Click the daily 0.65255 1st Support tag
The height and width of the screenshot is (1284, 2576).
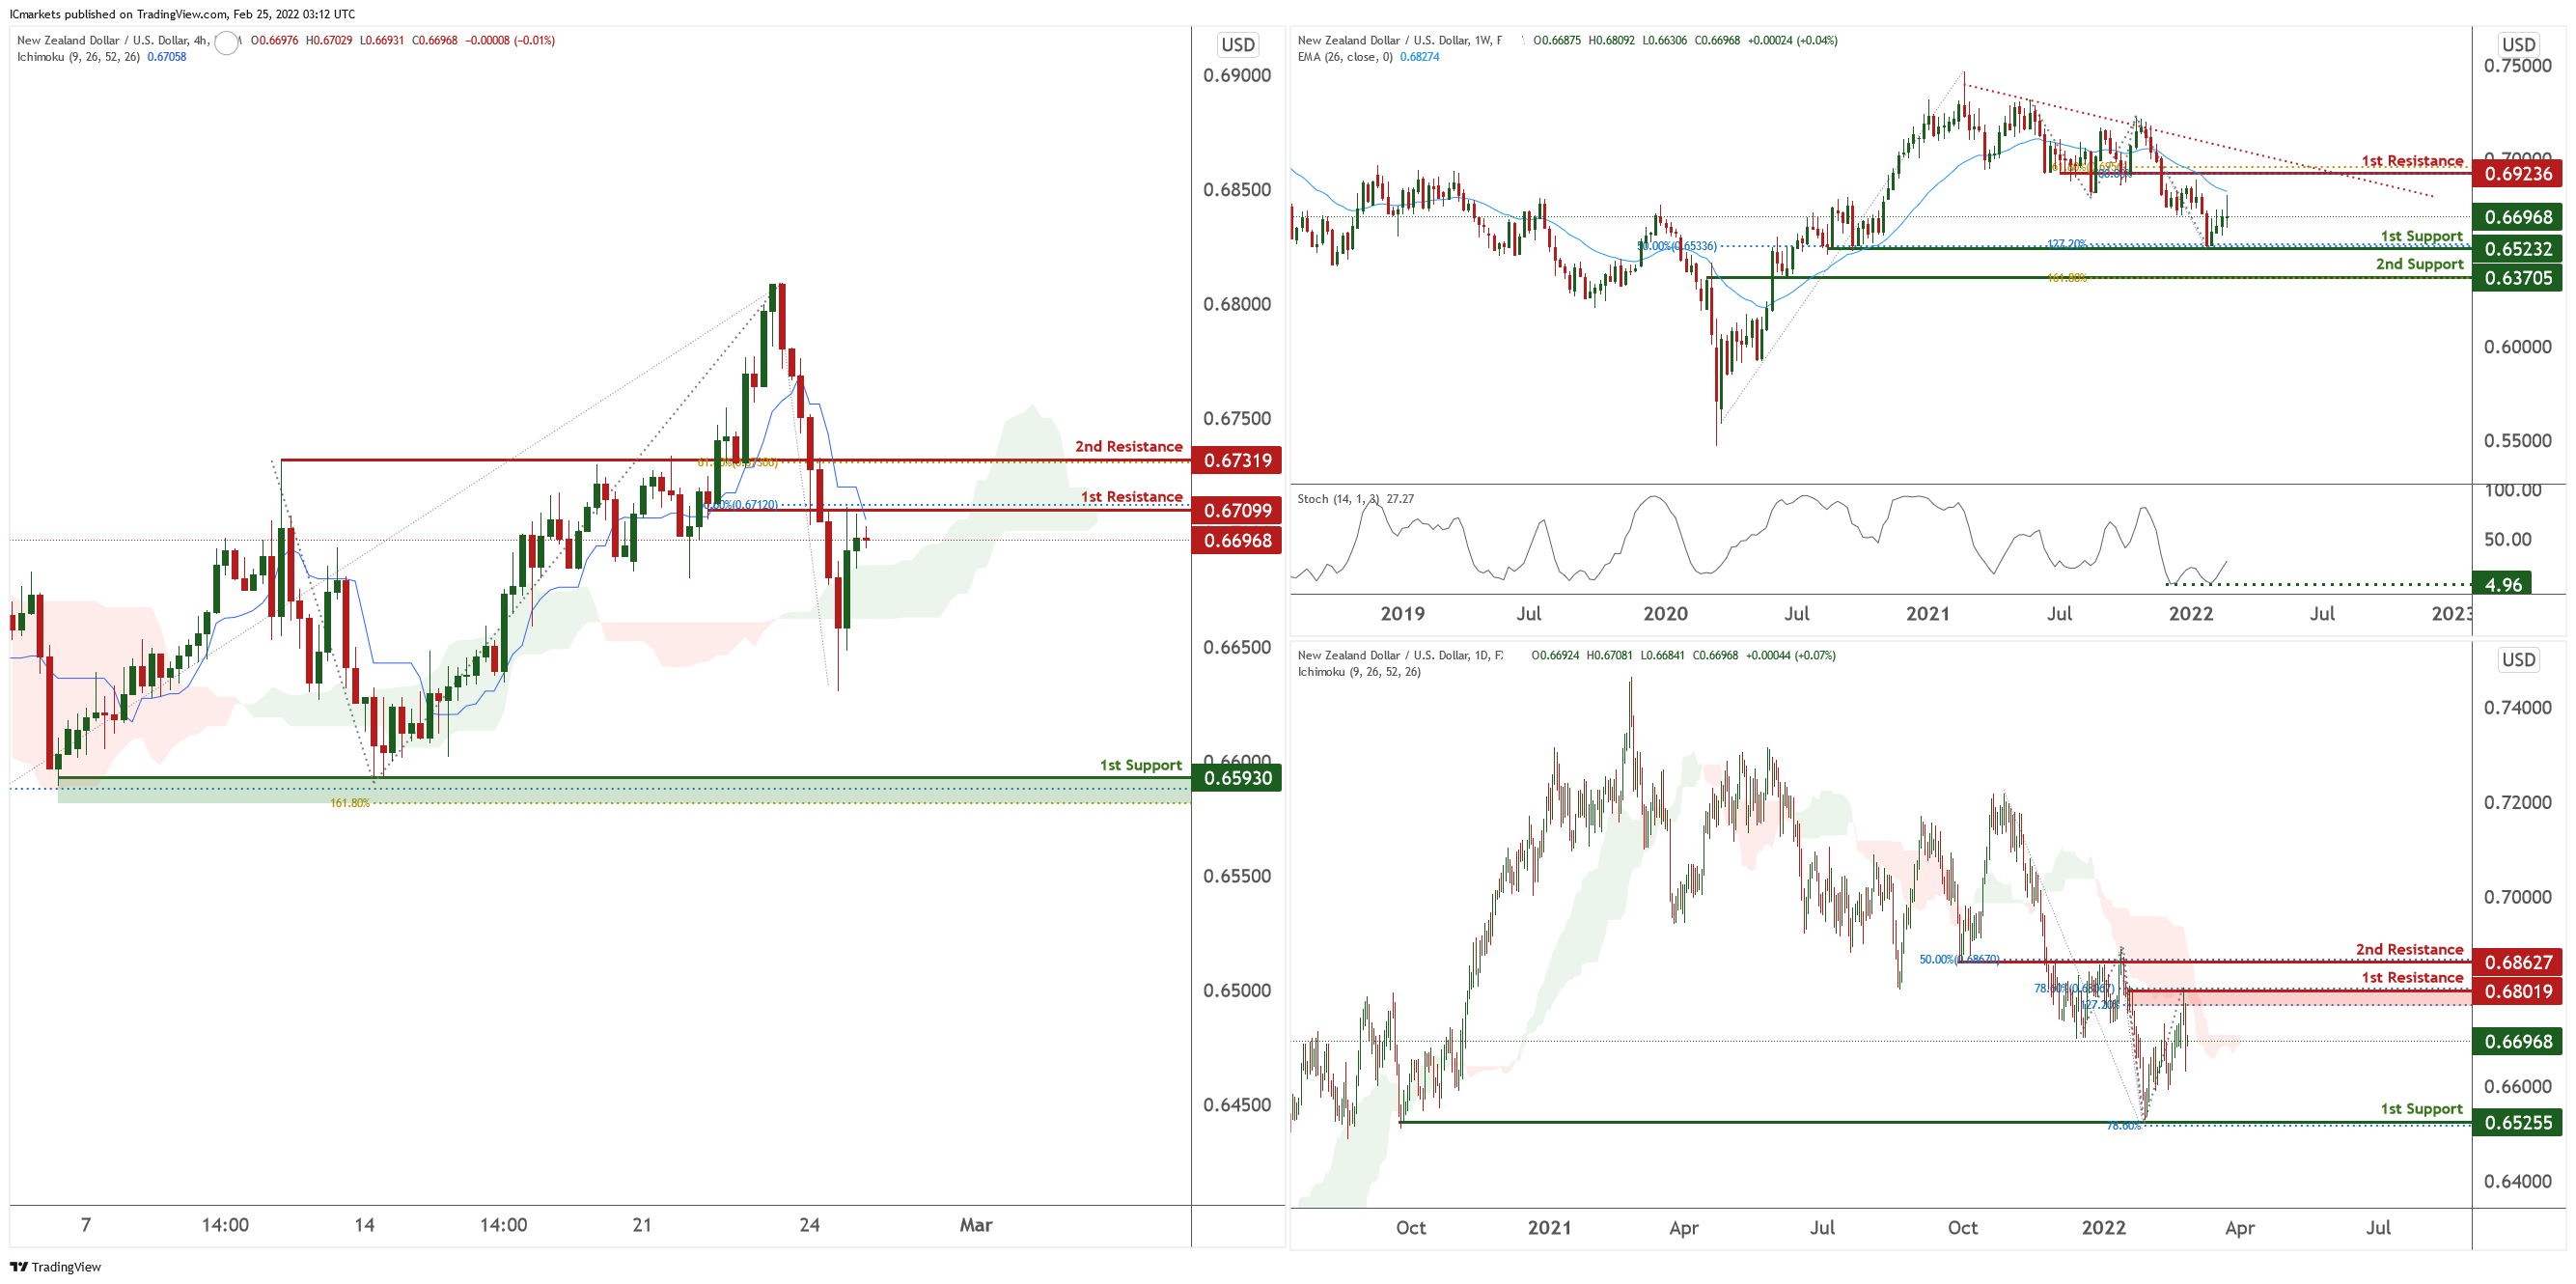(2518, 1122)
